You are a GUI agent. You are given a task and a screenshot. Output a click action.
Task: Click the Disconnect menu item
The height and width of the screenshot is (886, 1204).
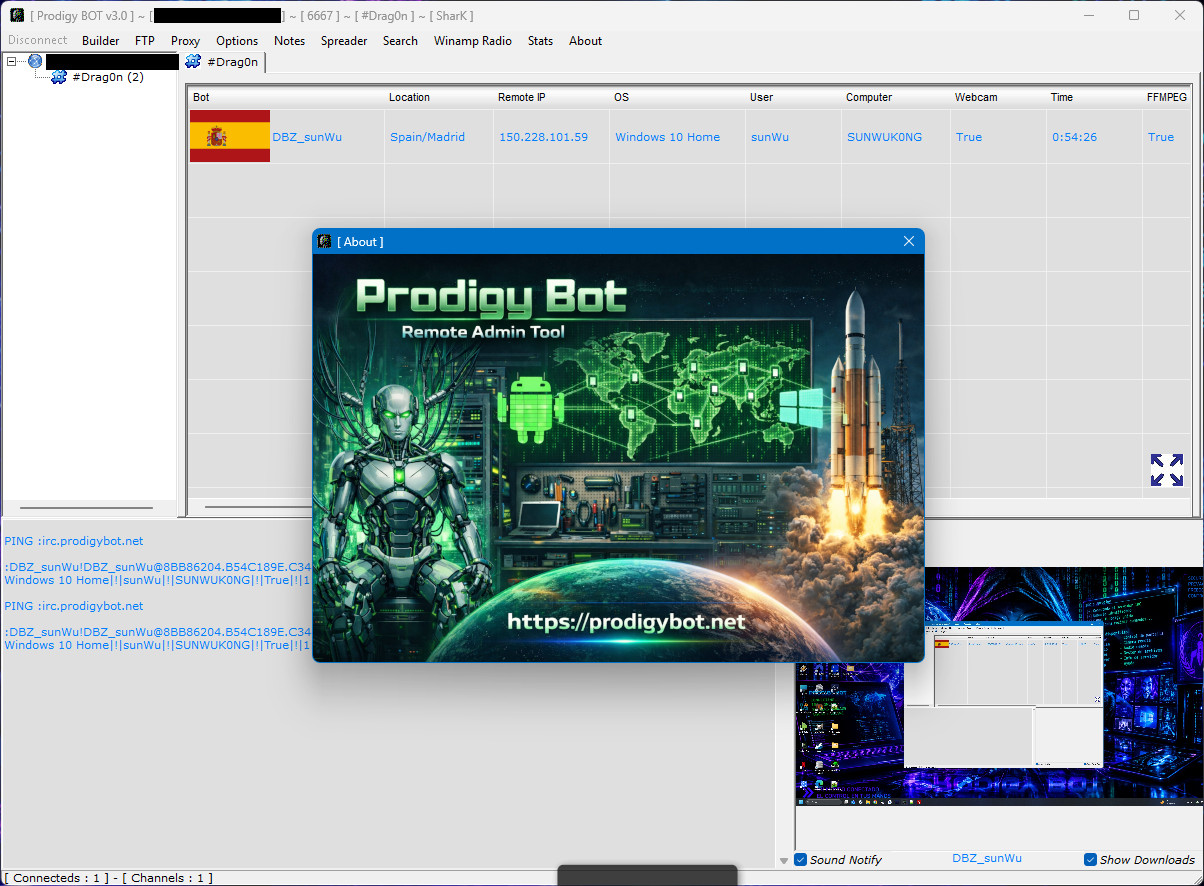(x=38, y=41)
